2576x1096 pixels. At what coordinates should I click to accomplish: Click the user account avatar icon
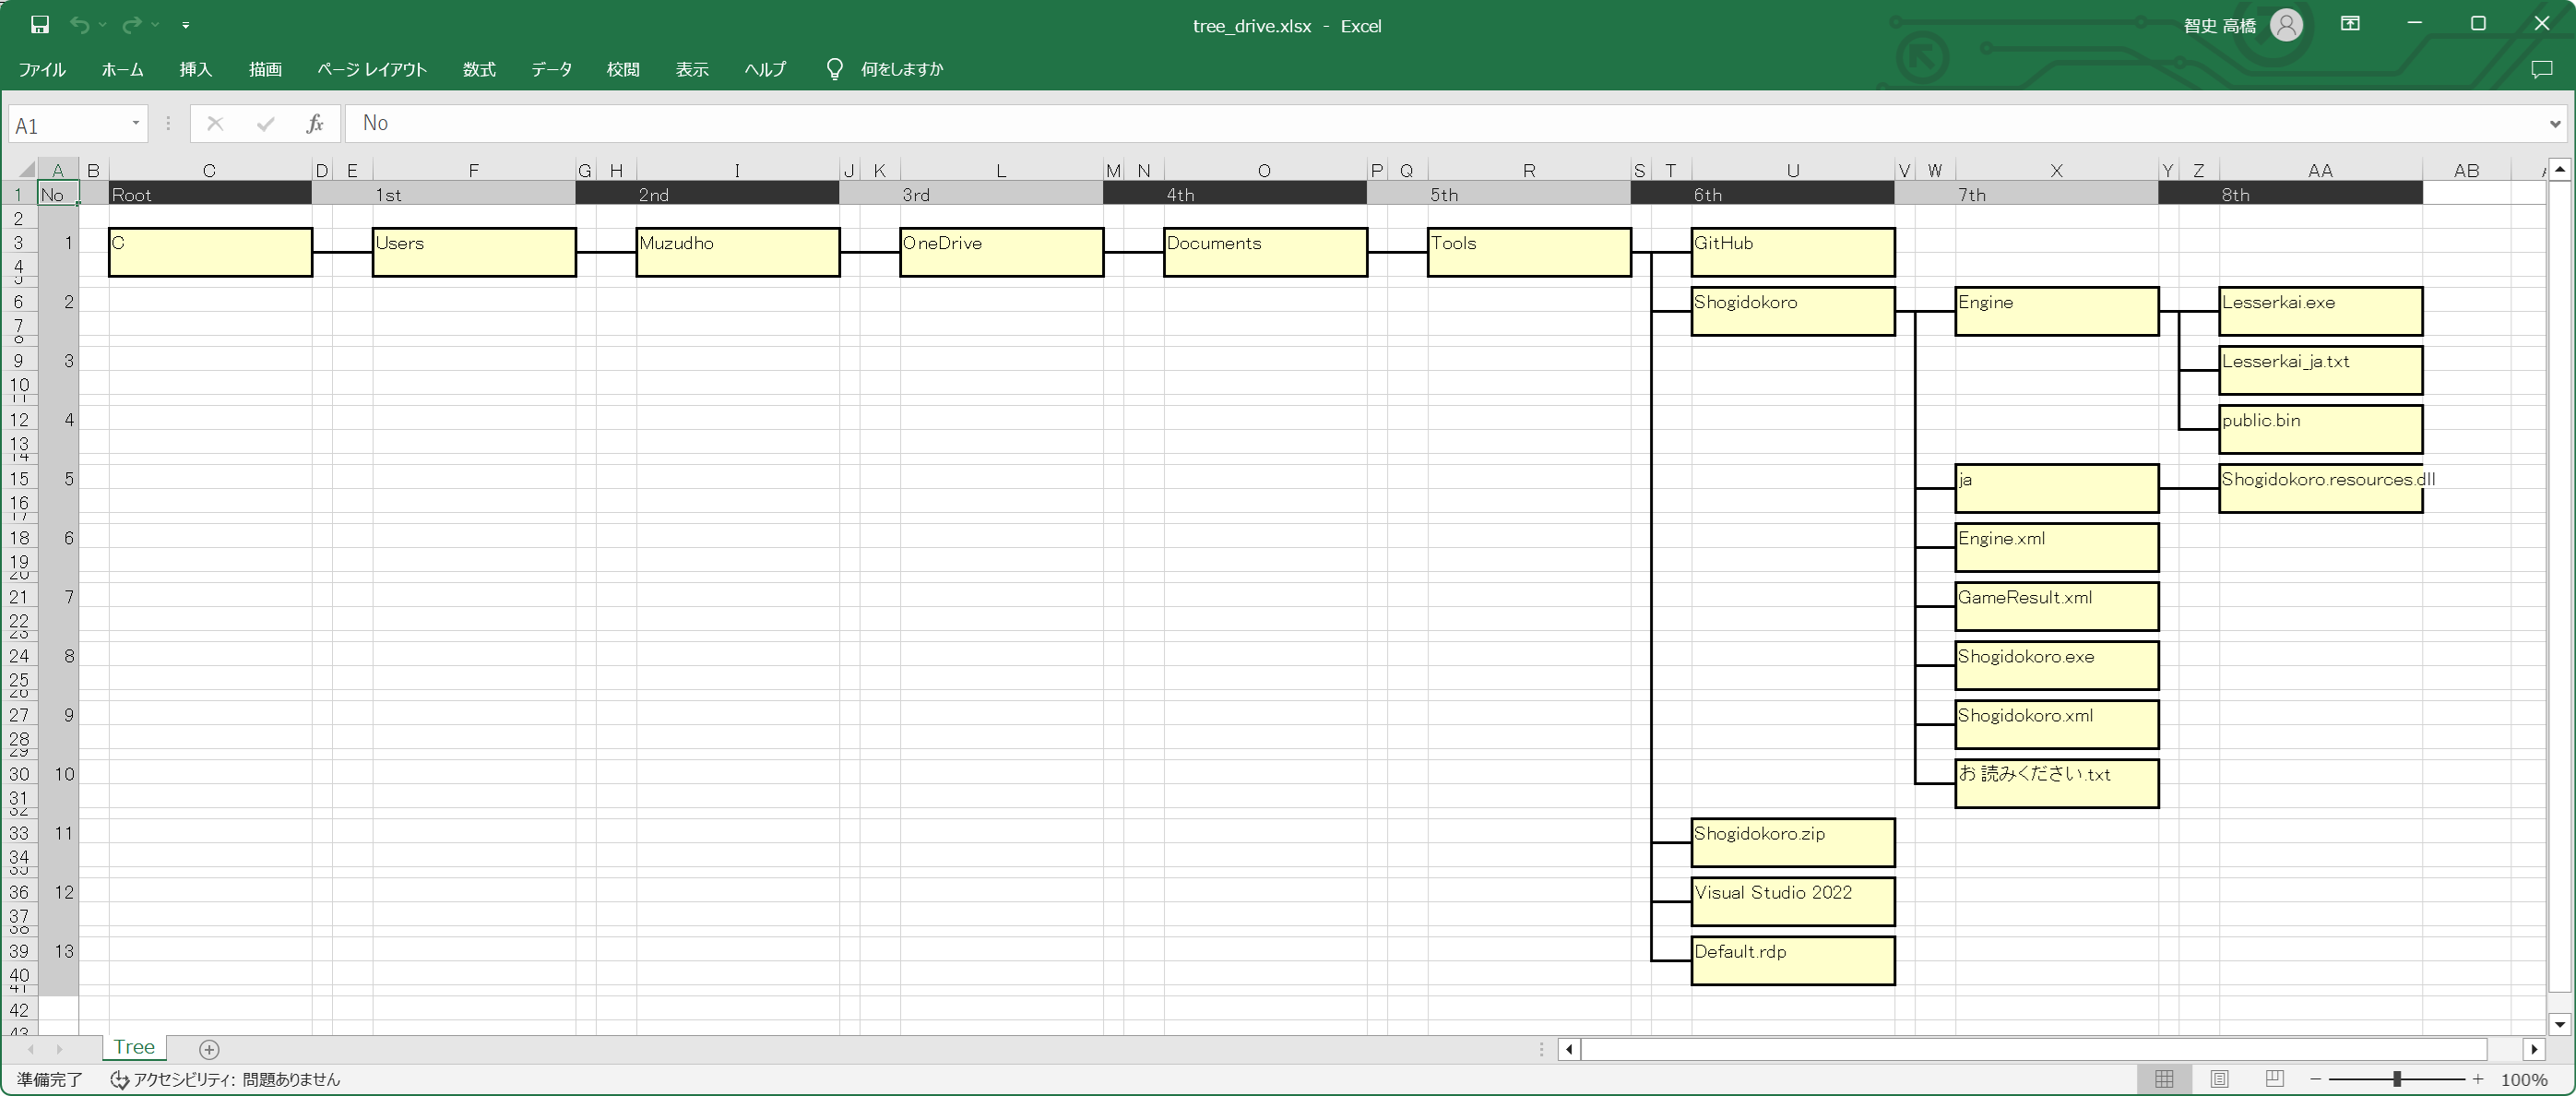point(2286,25)
